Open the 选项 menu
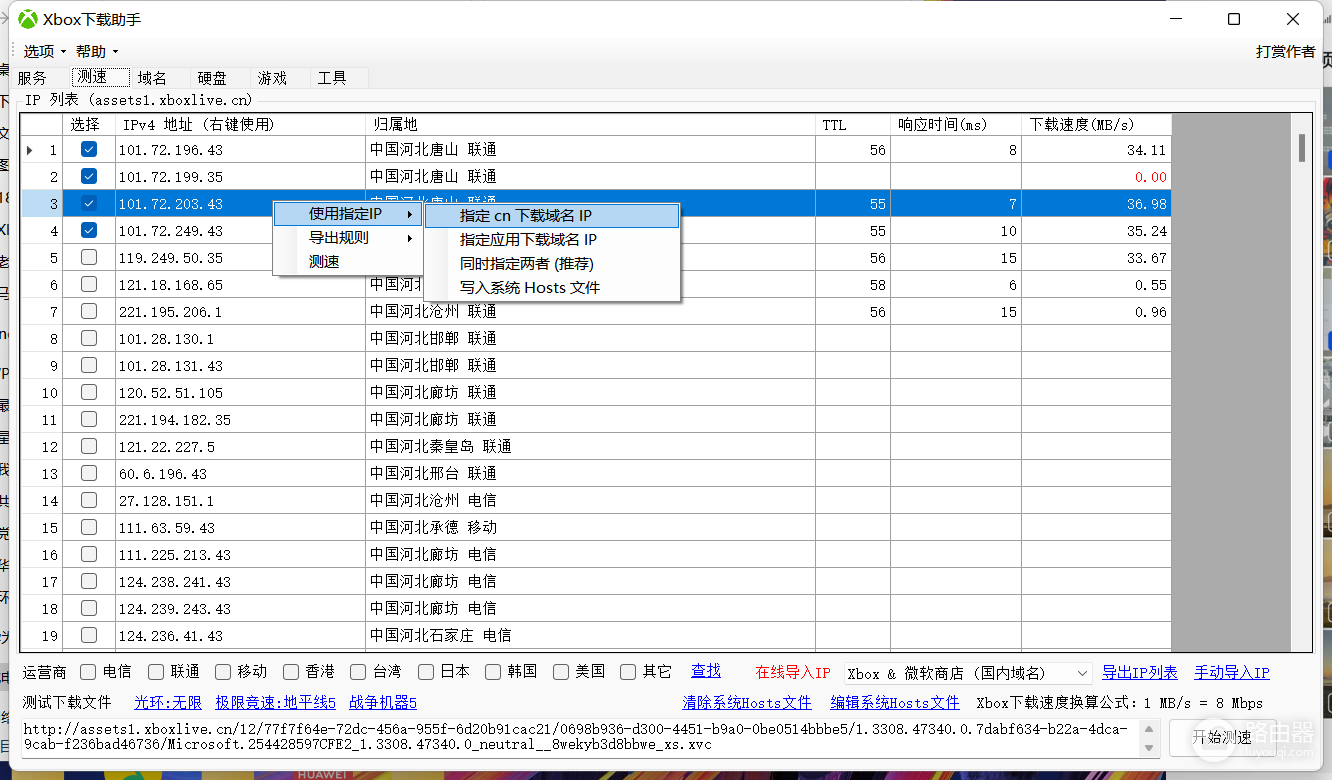Viewport: 1332px width, 780px height. coord(44,51)
